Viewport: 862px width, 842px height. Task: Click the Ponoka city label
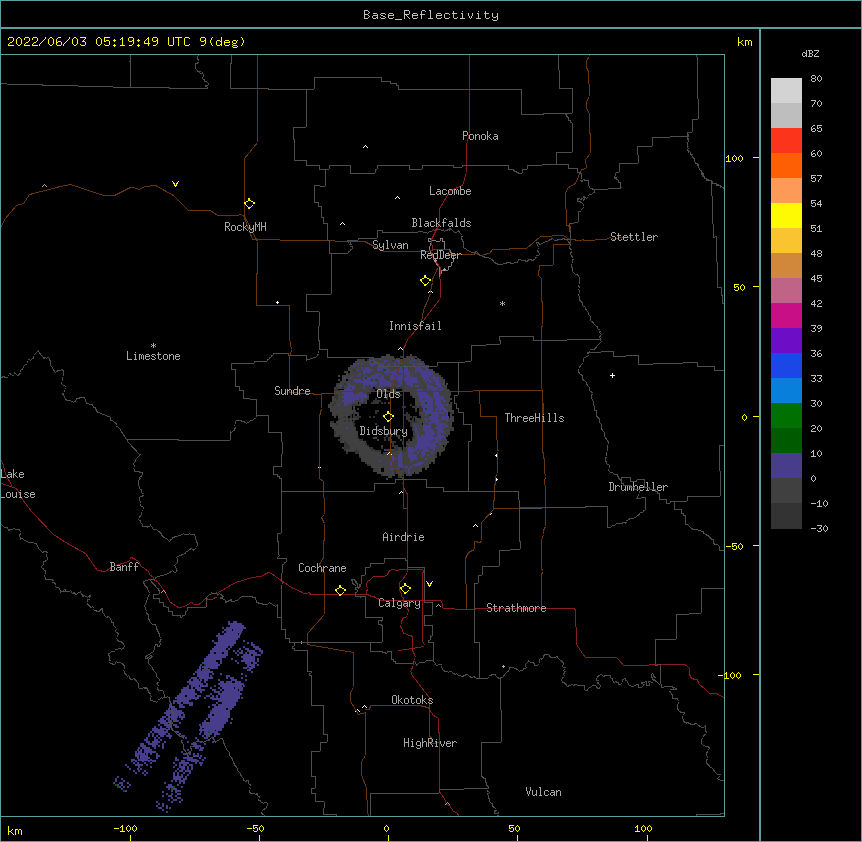click(480, 136)
